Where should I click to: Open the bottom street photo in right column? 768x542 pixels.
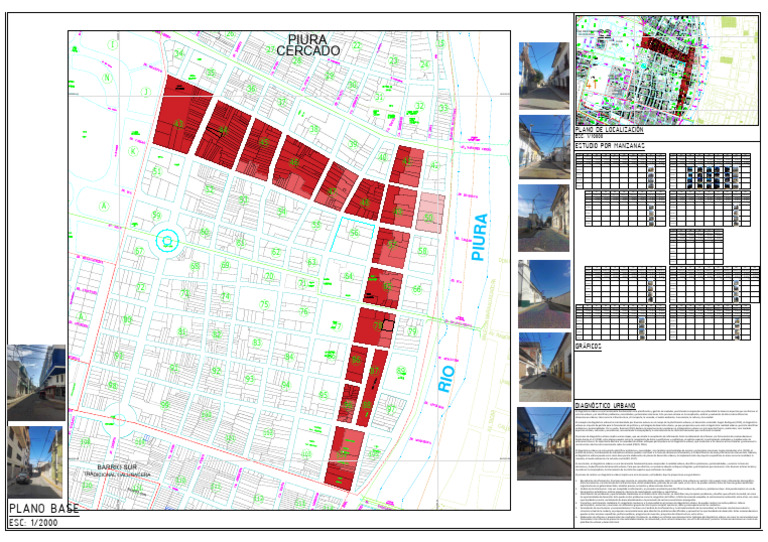(544, 444)
